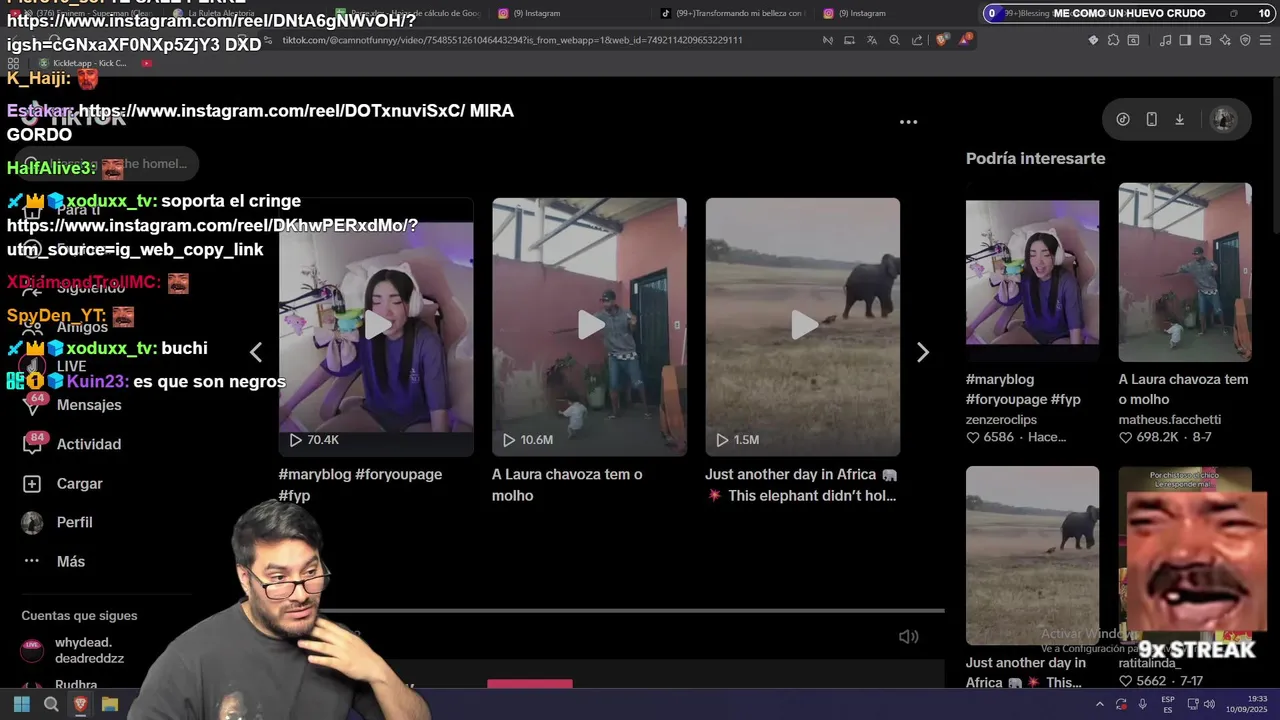The image size is (1280, 720).
Task: Click the Cargar plus icon
Action: [x=32, y=483]
